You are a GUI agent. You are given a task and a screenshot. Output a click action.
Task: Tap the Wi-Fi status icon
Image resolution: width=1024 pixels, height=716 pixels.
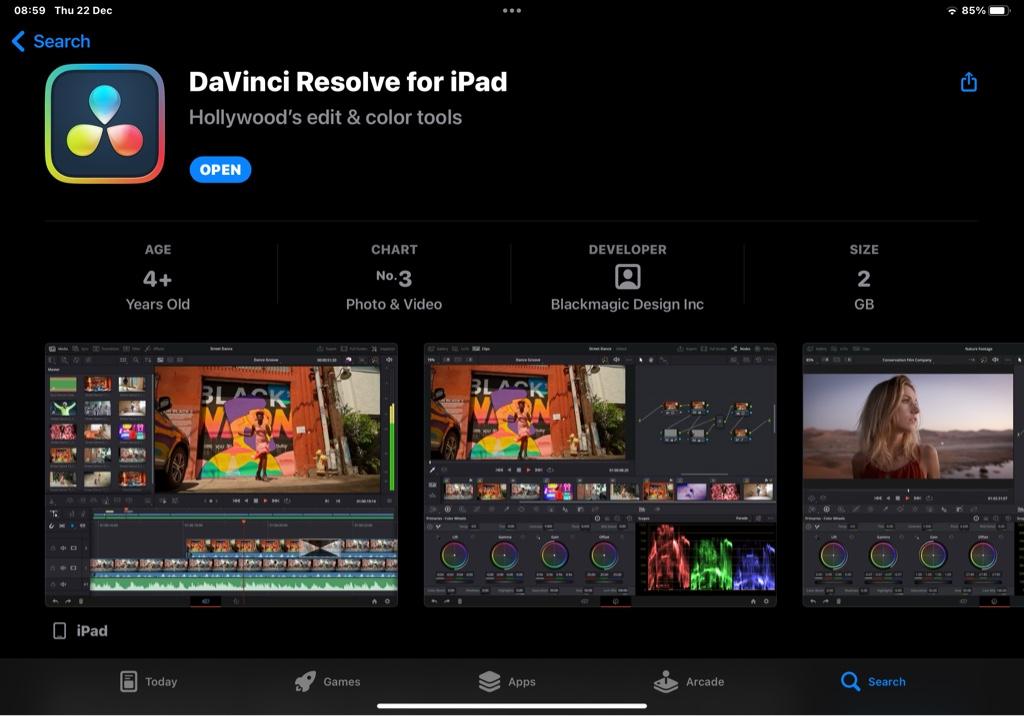(x=952, y=11)
